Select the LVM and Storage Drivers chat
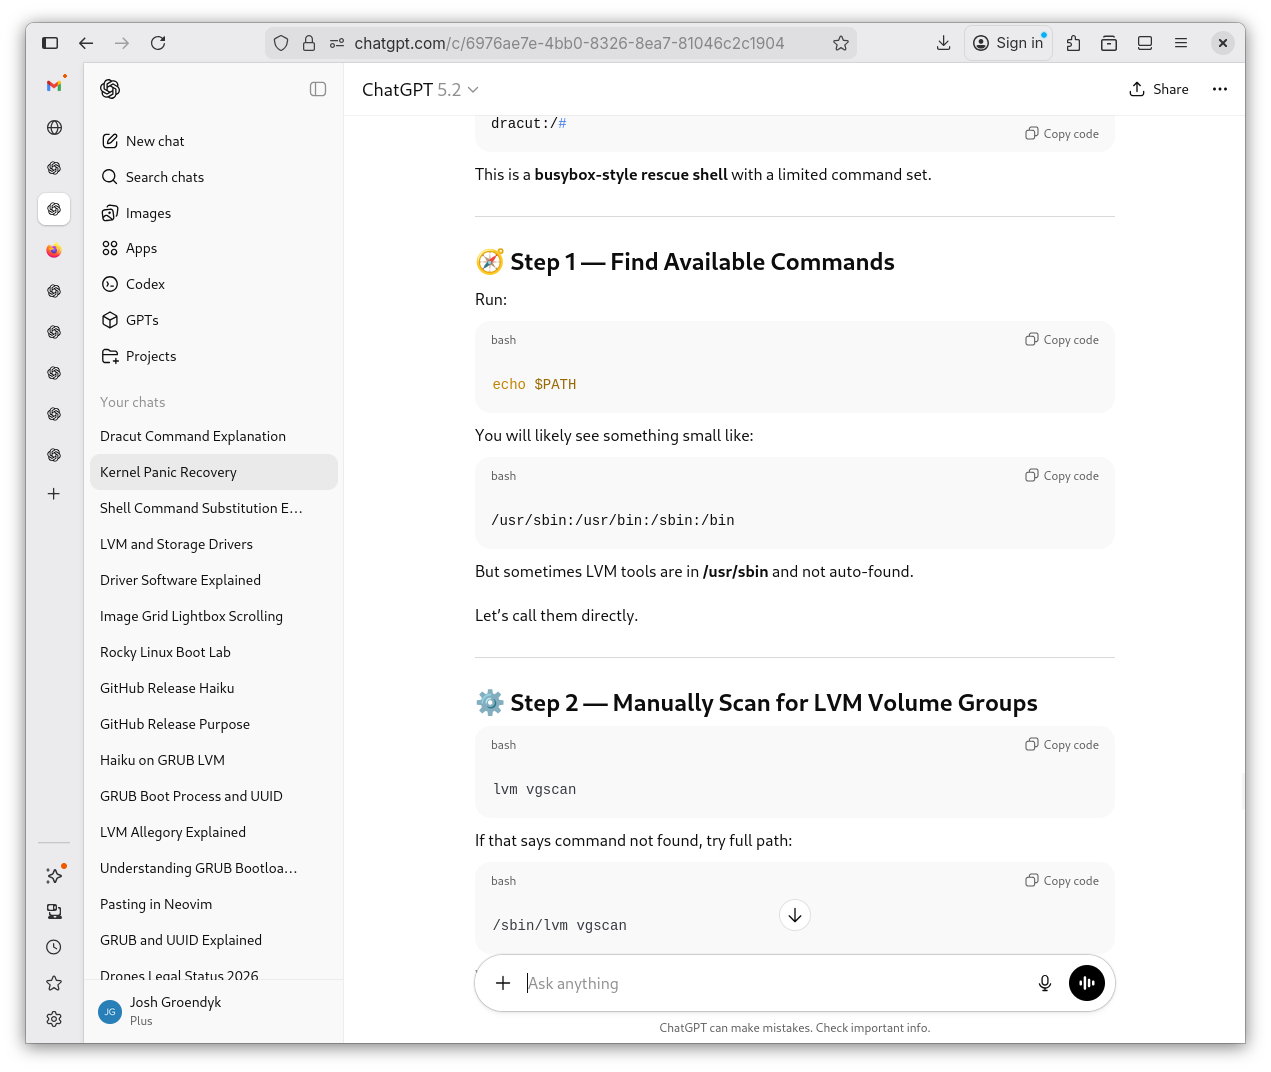The height and width of the screenshot is (1072, 1271). coord(176,544)
